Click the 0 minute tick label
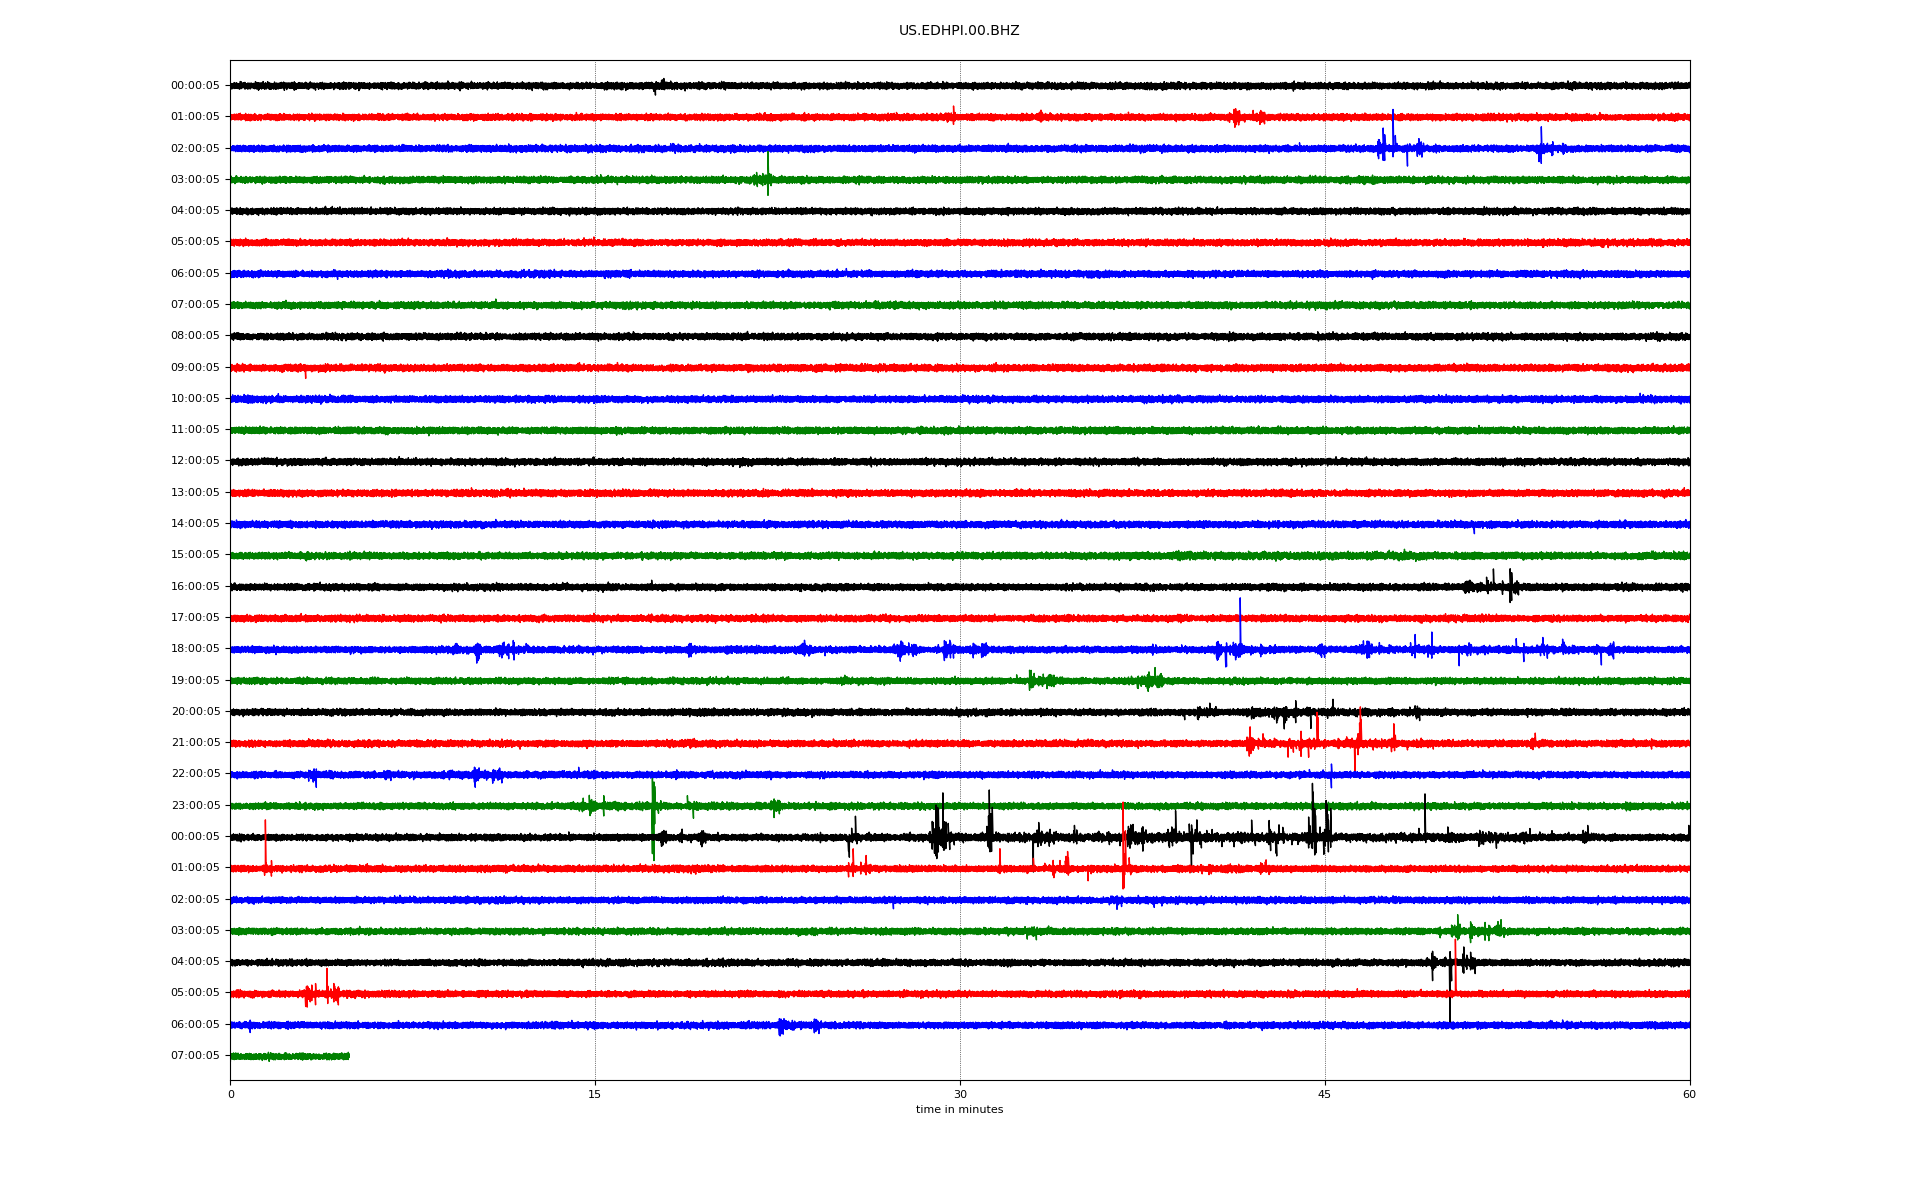The image size is (1920, 1200). coord(231,1094)
